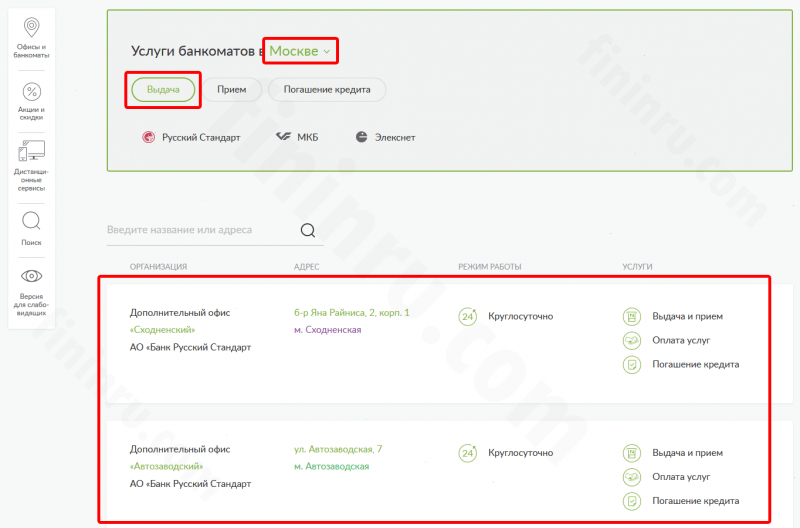800x528 pixels.
Task: Click Выдача и прием icon in the Сходненский row
Action: click(x=632, y=317)
